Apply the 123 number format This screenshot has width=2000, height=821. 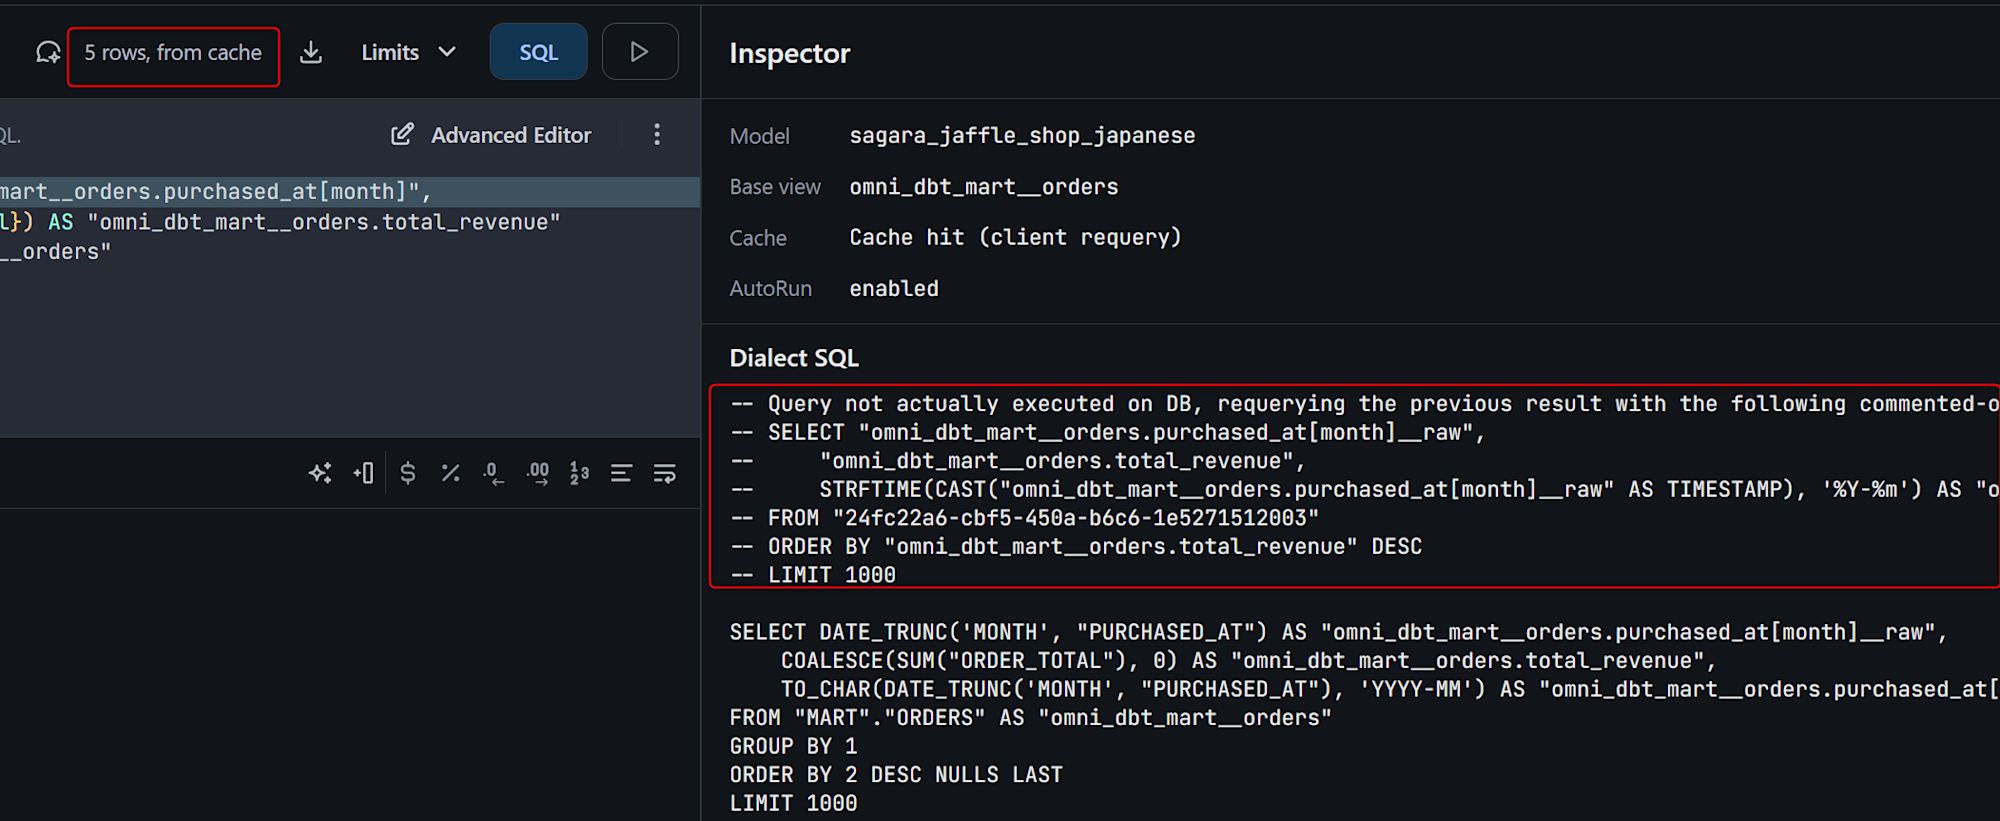pos(580,473)
